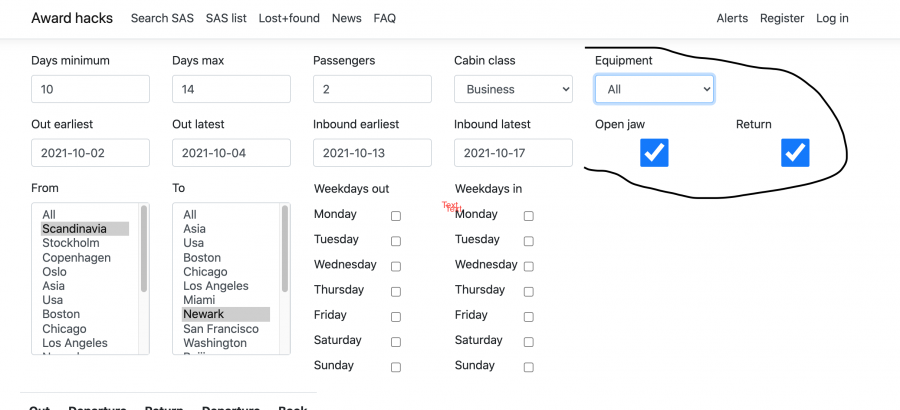The width and height of the screenshot is (900, 410).
Task: Open Search SAS in navigation
Action: (164, 18)
